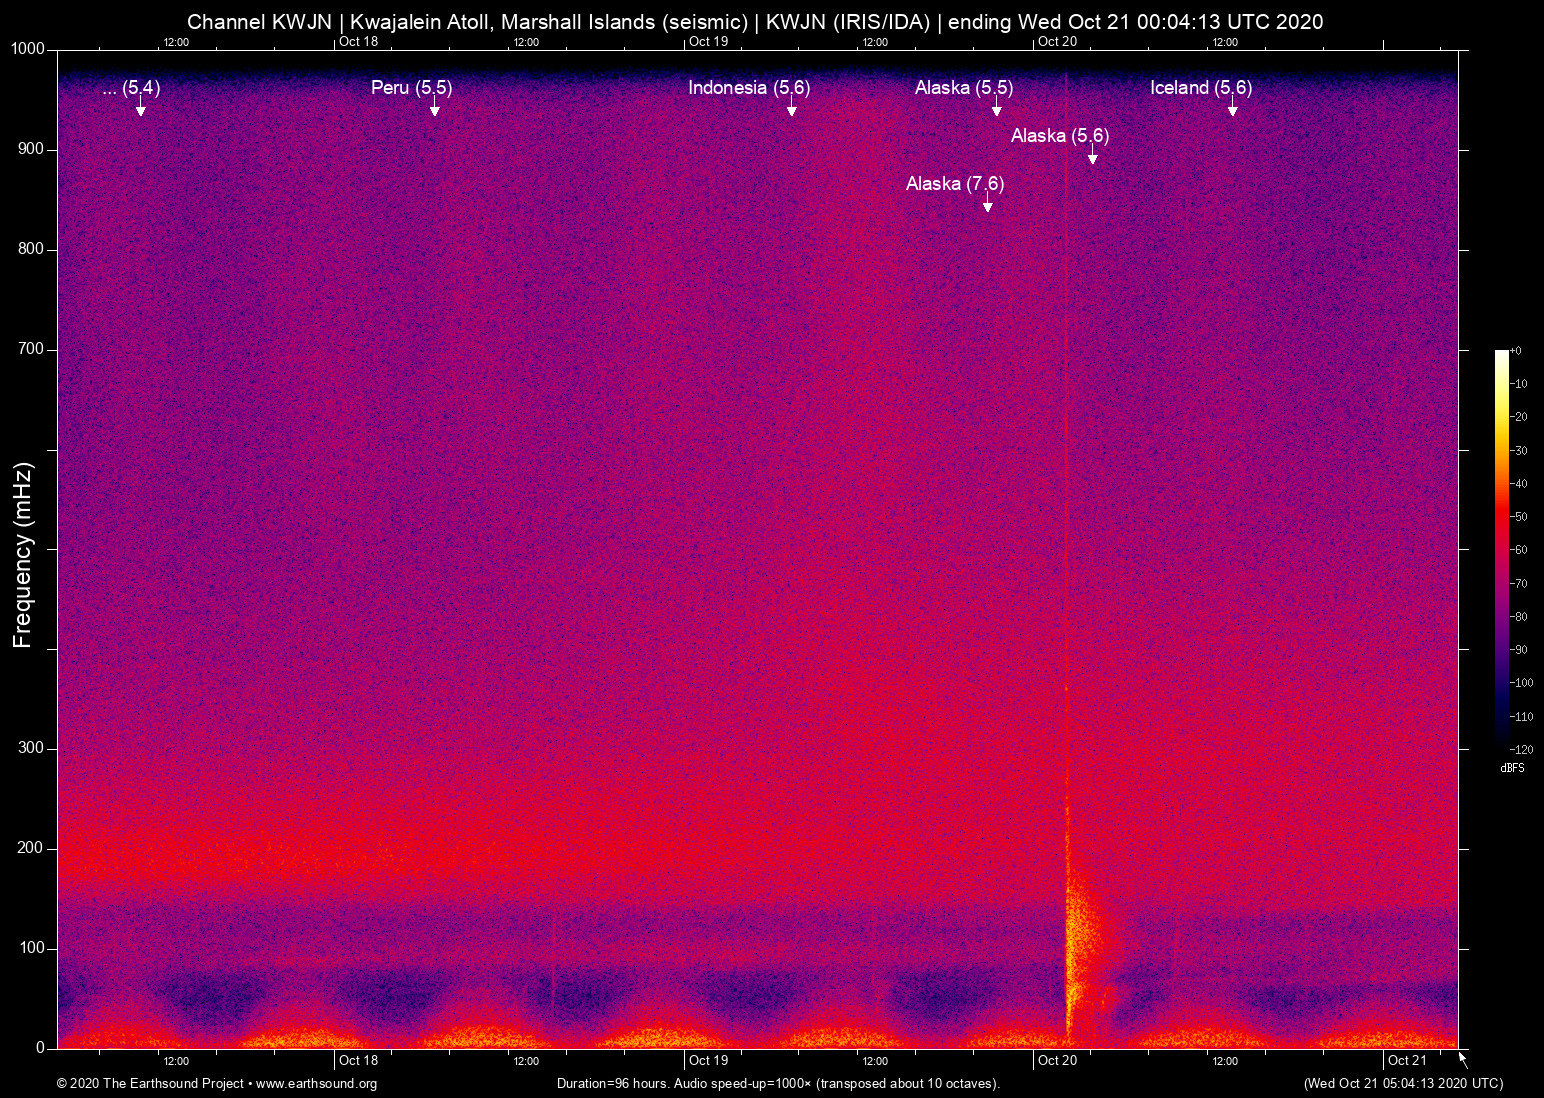
Task: Open the www.earthsound.org link in footer
Action: pos(316,1084)
